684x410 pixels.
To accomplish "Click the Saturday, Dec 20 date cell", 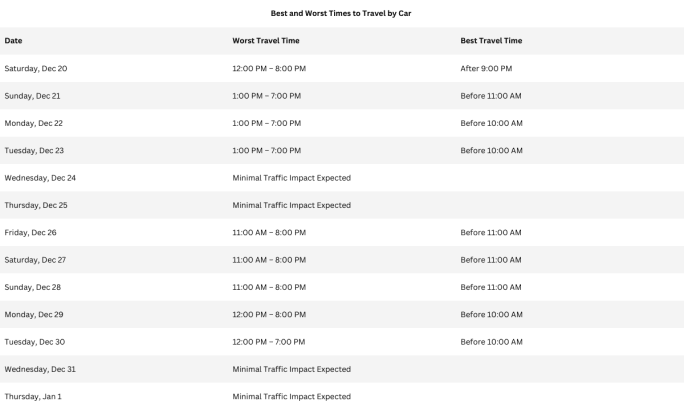I will pos(36,68).
